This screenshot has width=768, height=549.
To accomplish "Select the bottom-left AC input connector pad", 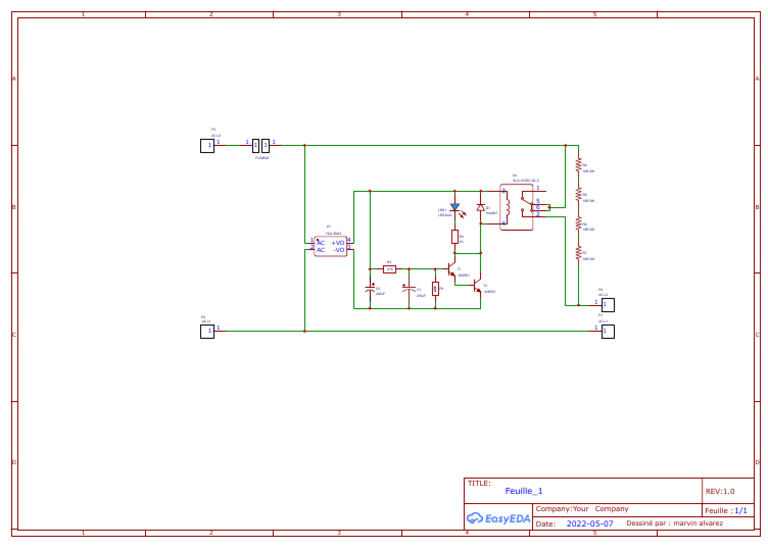I will point(207,332).
